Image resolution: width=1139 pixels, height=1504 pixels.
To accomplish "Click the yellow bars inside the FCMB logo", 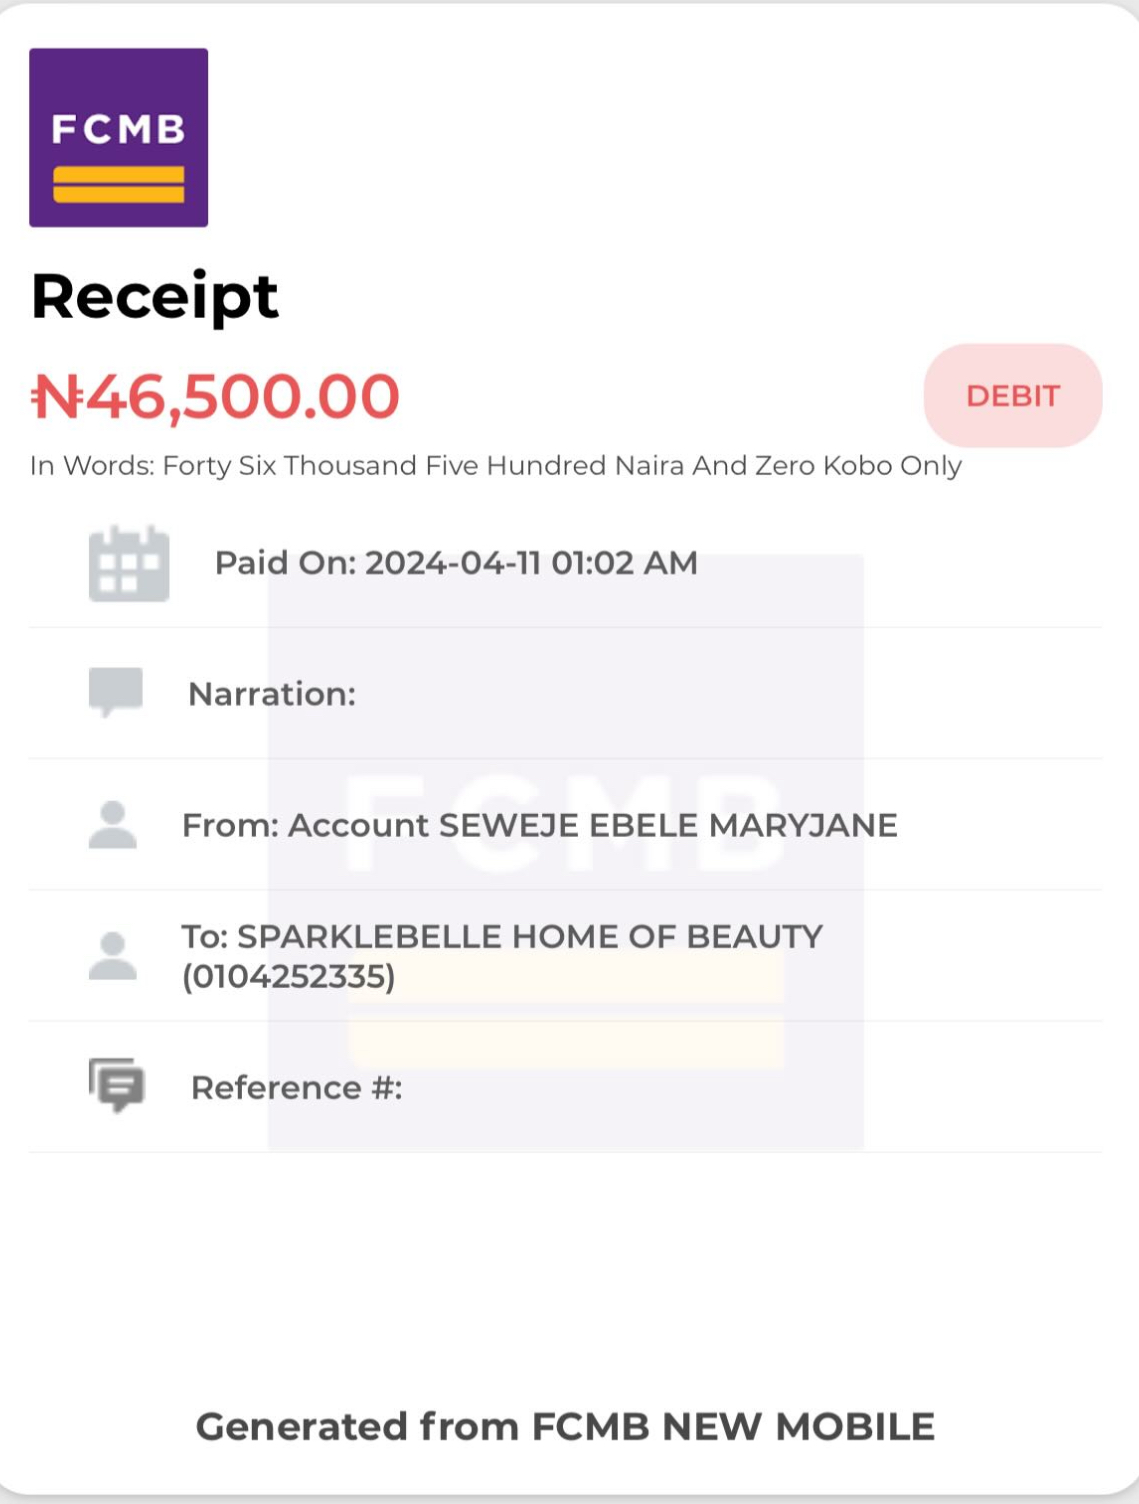I will 118,185.
